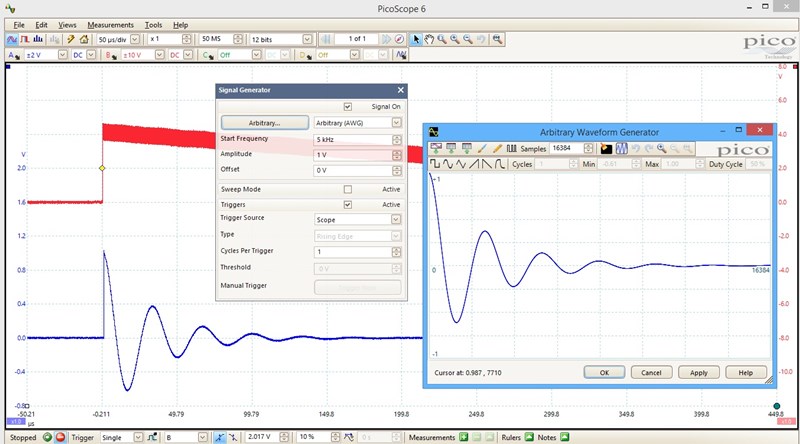This screenshot has height=444, width=800.
Task: Select the hand pan tool
Action: 429,39
